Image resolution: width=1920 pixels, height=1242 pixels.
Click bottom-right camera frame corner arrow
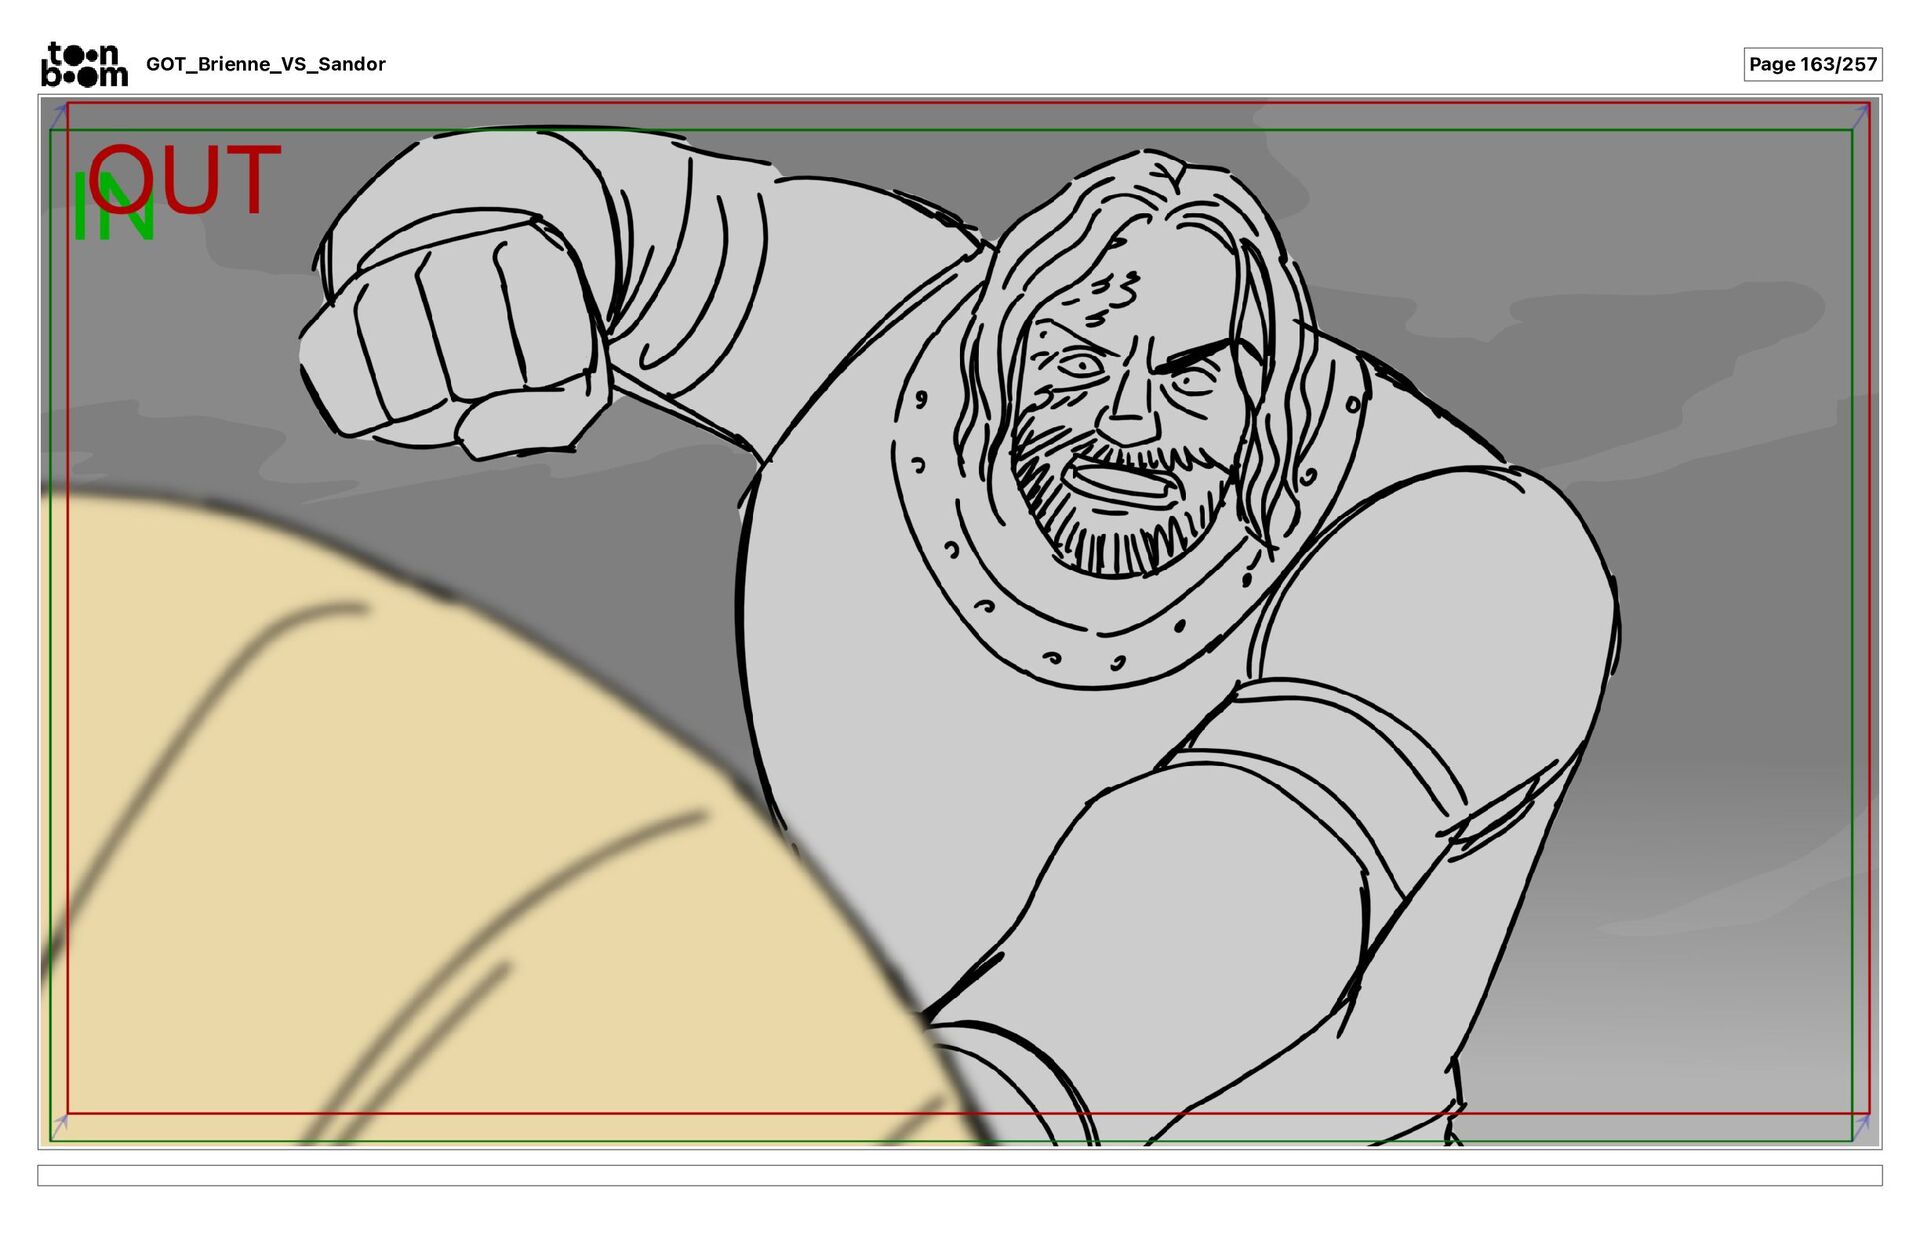pyautogui.click(x=1861, y=1127)
